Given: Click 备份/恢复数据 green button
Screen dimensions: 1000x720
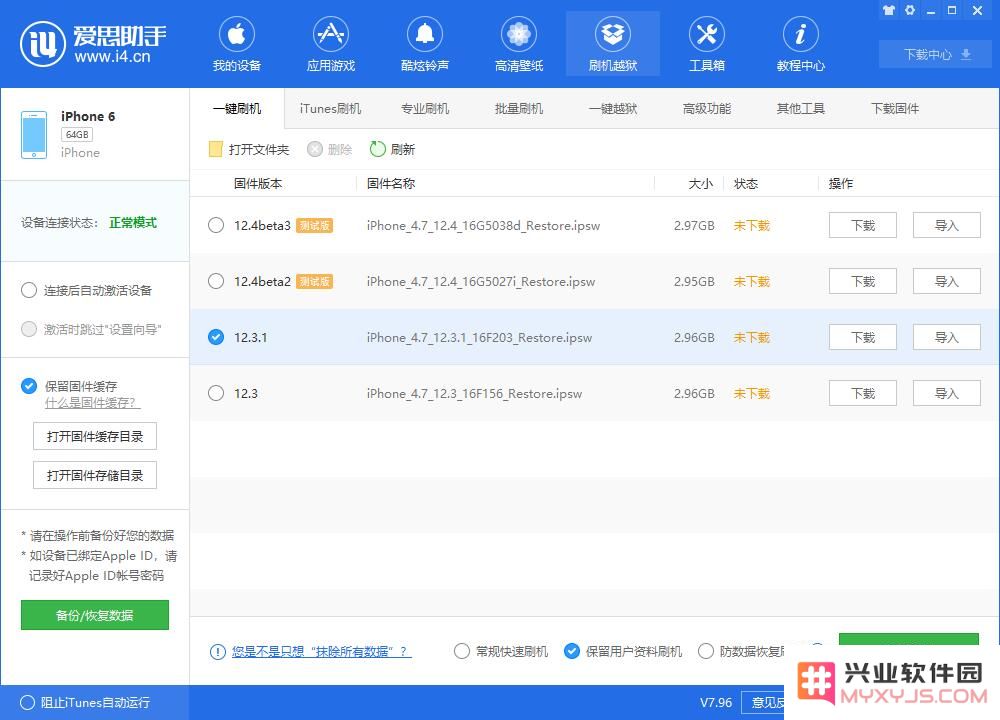Looking at the screenshot, I should pyautogui.click(x=95, y=615).
